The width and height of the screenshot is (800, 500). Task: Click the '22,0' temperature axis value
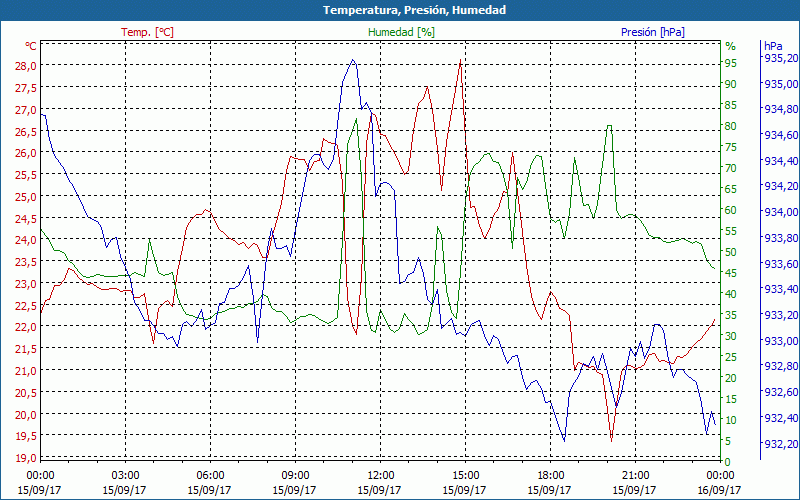(x=26, y=327)
